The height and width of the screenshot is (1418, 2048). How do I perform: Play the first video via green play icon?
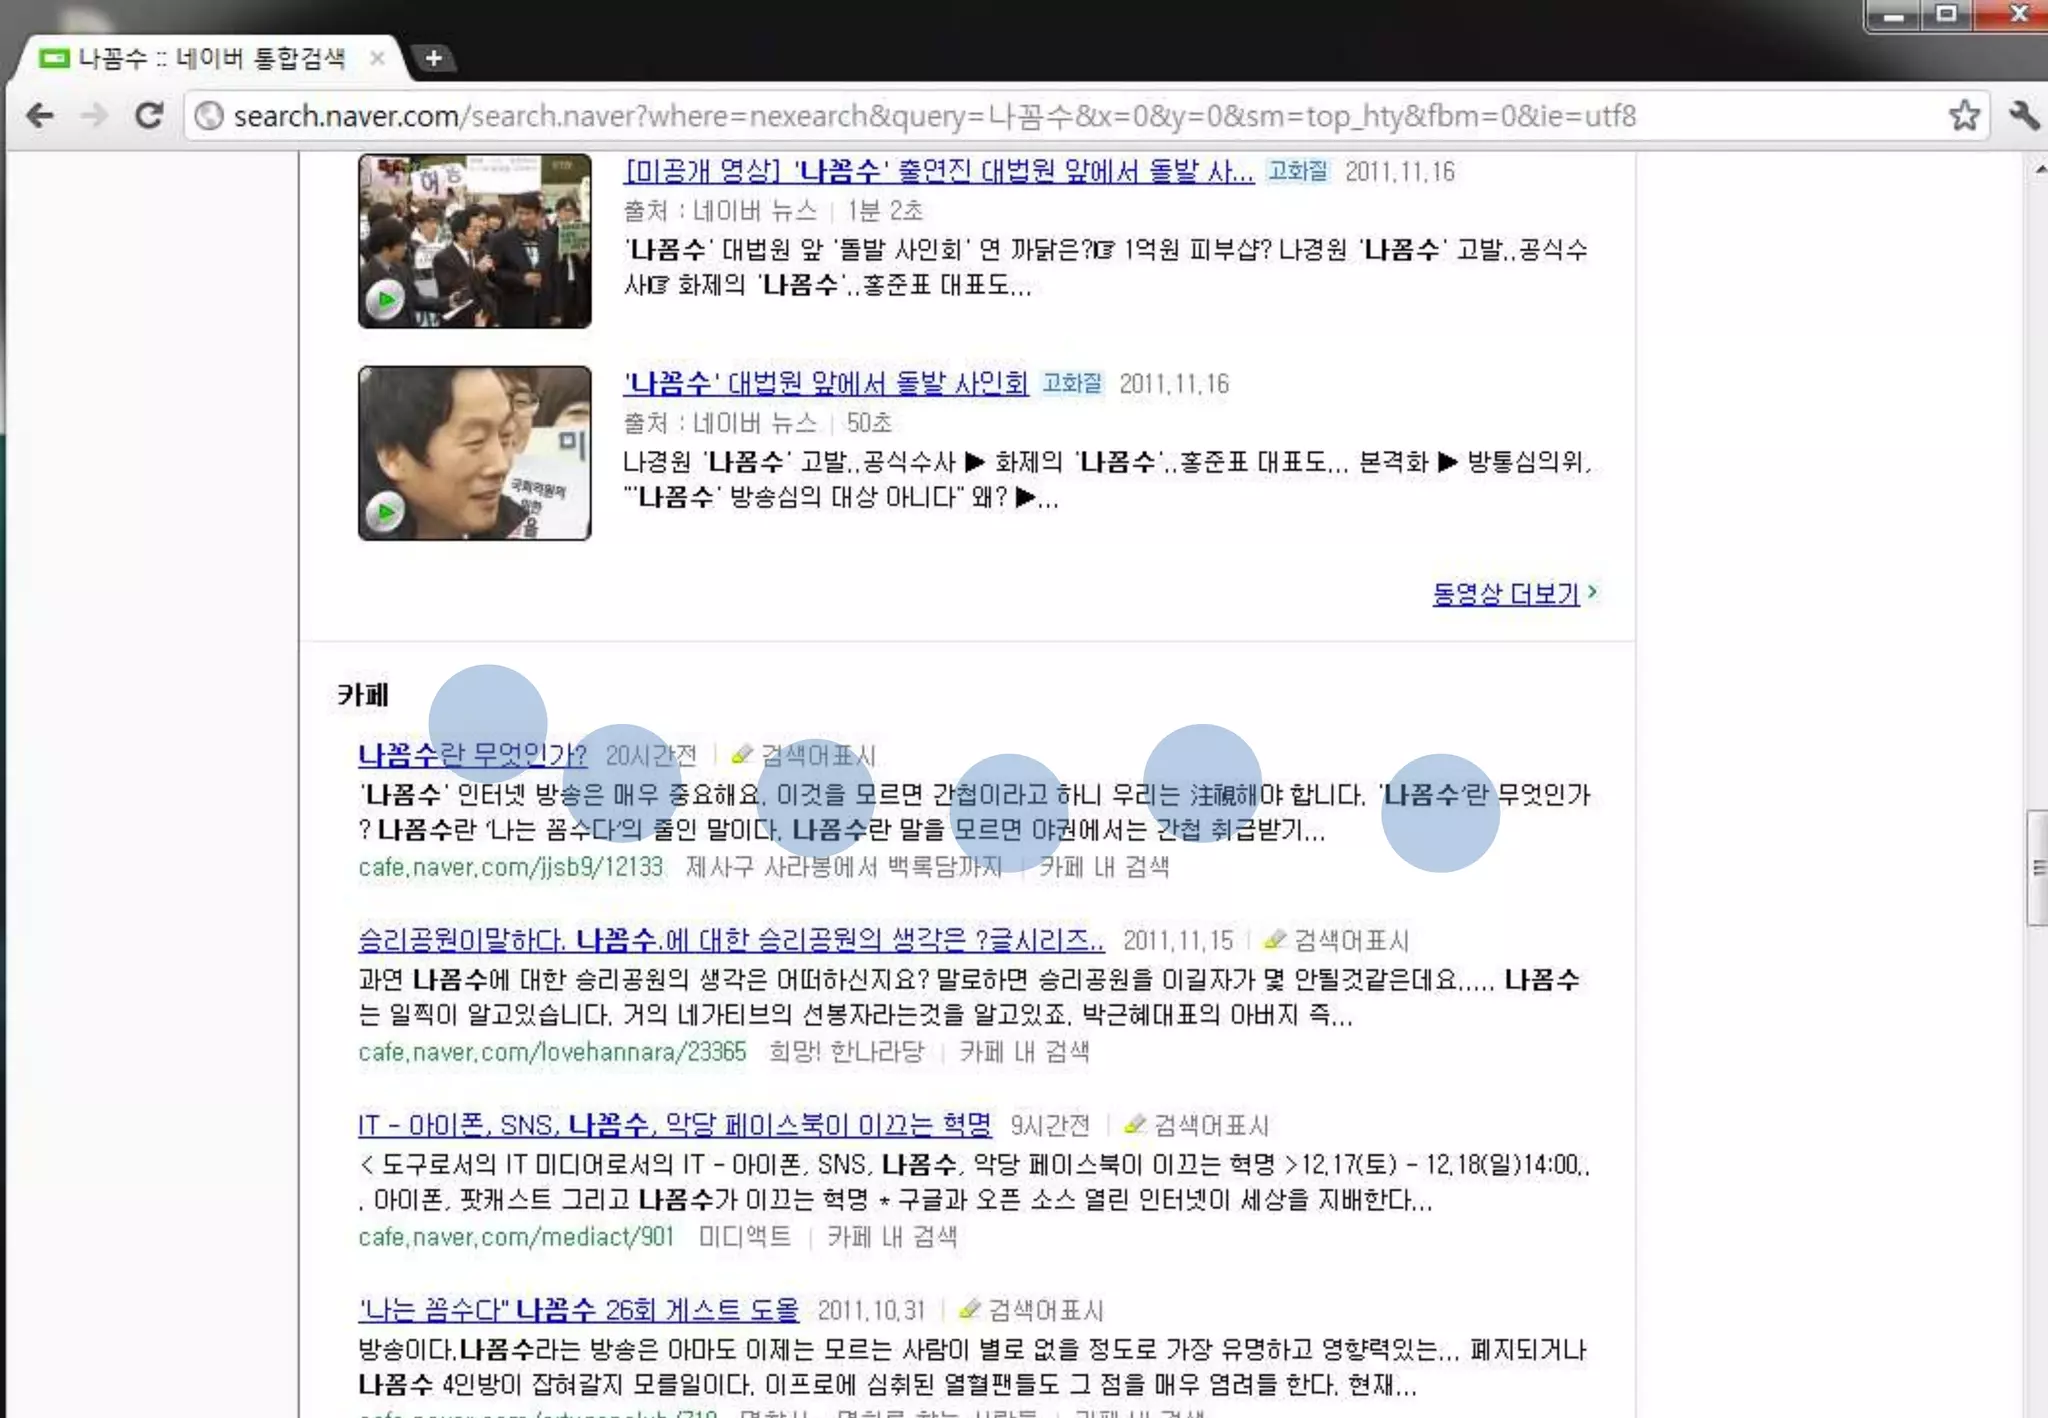(385, 300)
